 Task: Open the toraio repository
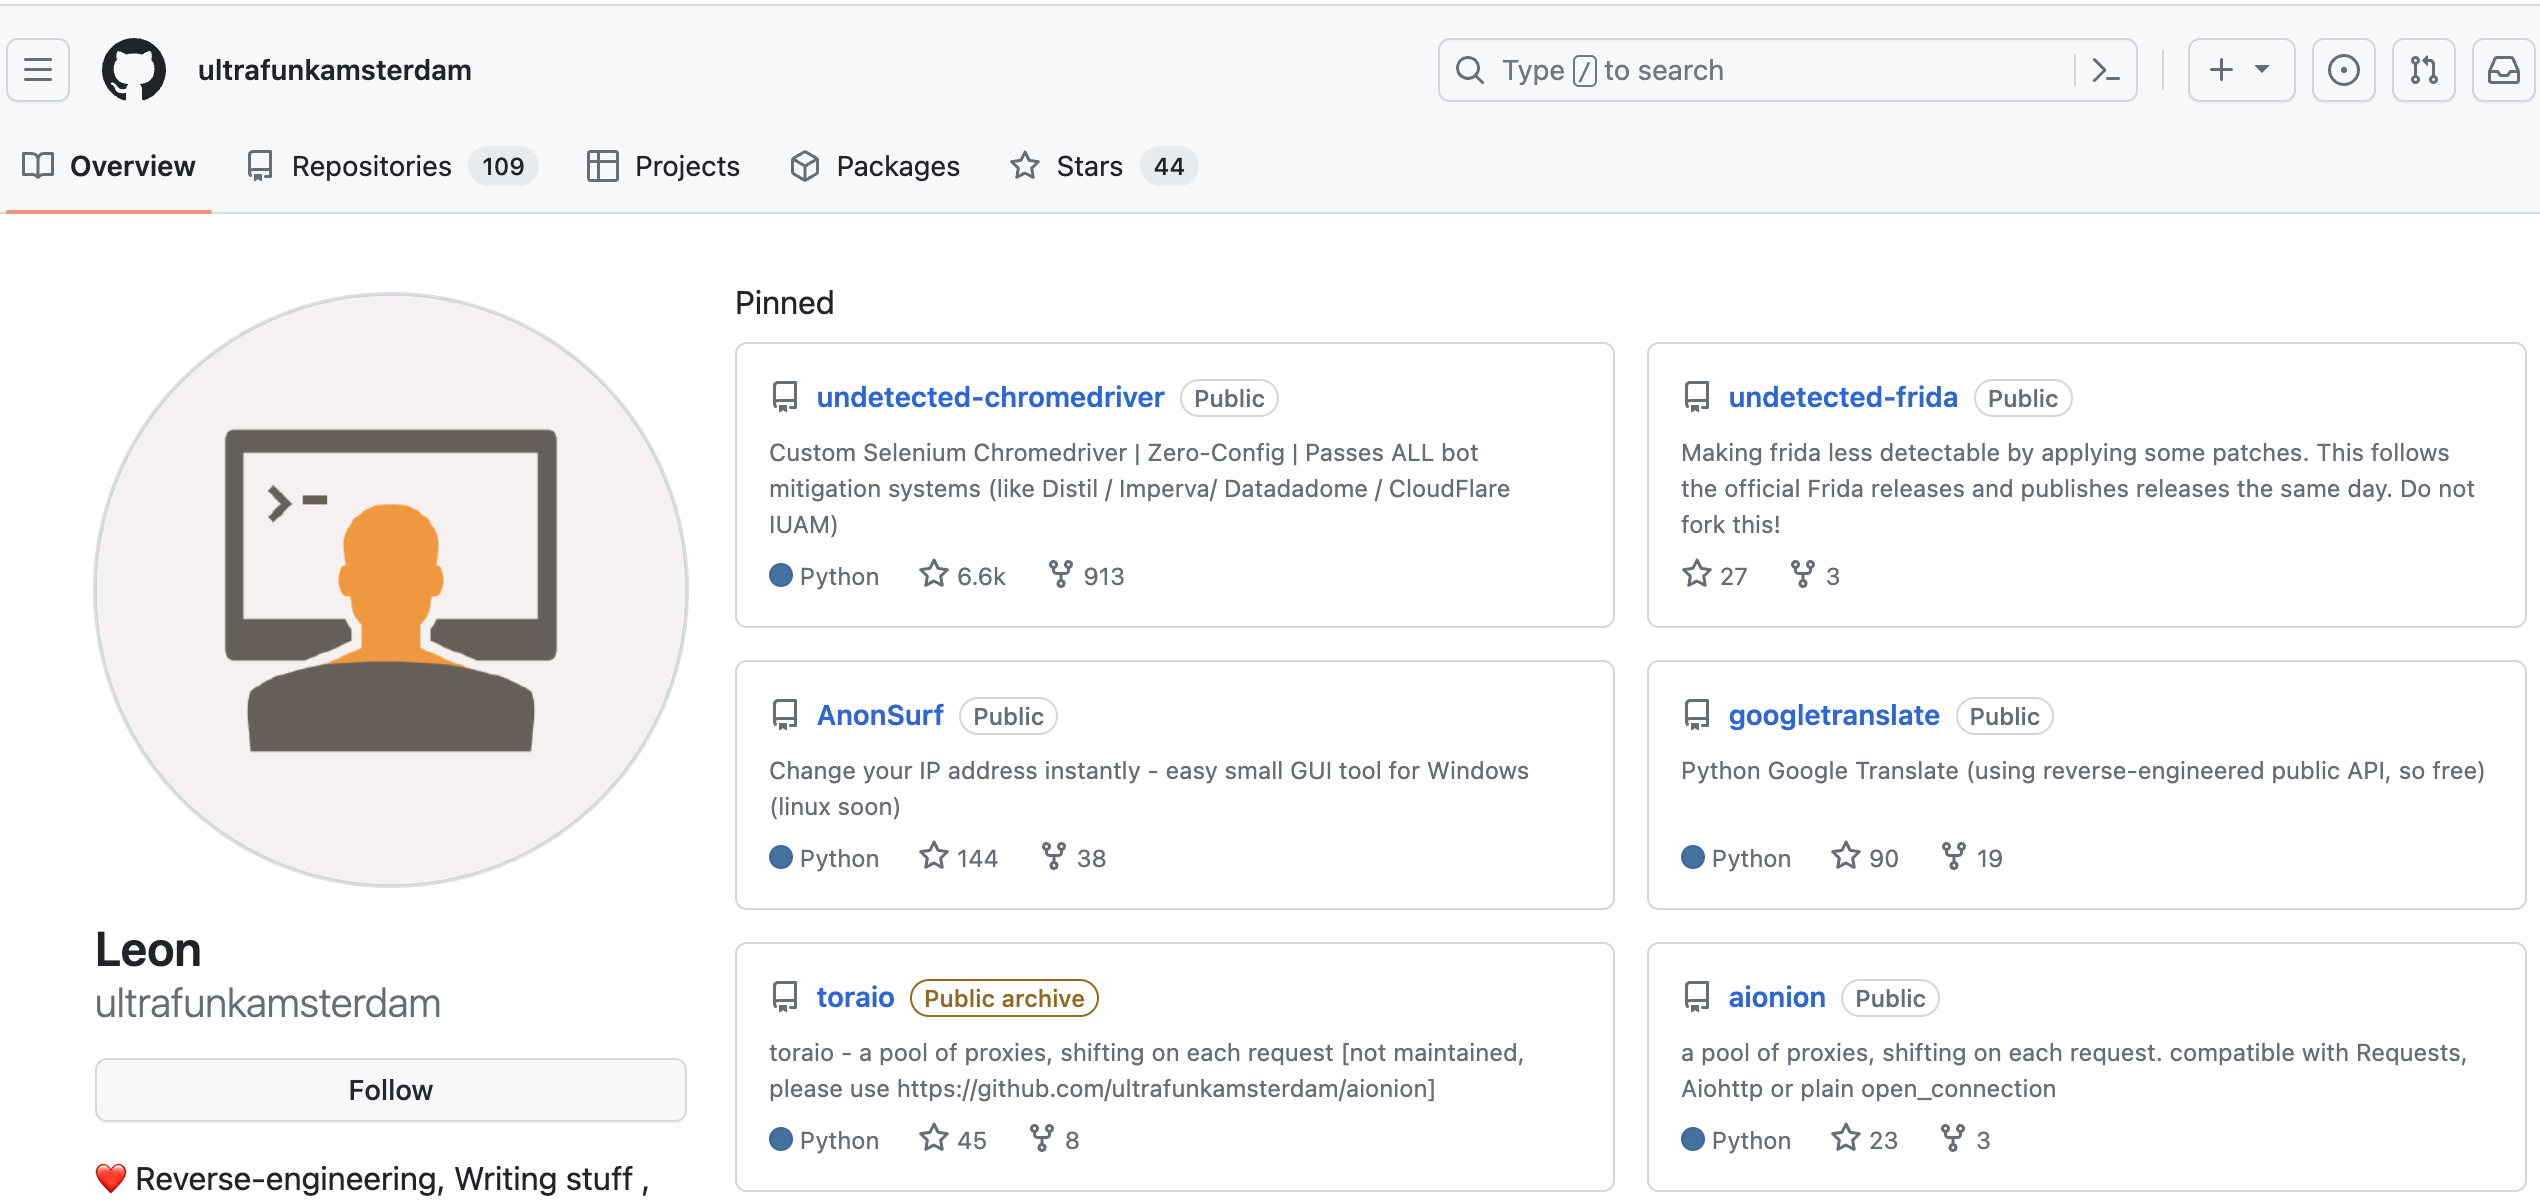click(855, 998)
